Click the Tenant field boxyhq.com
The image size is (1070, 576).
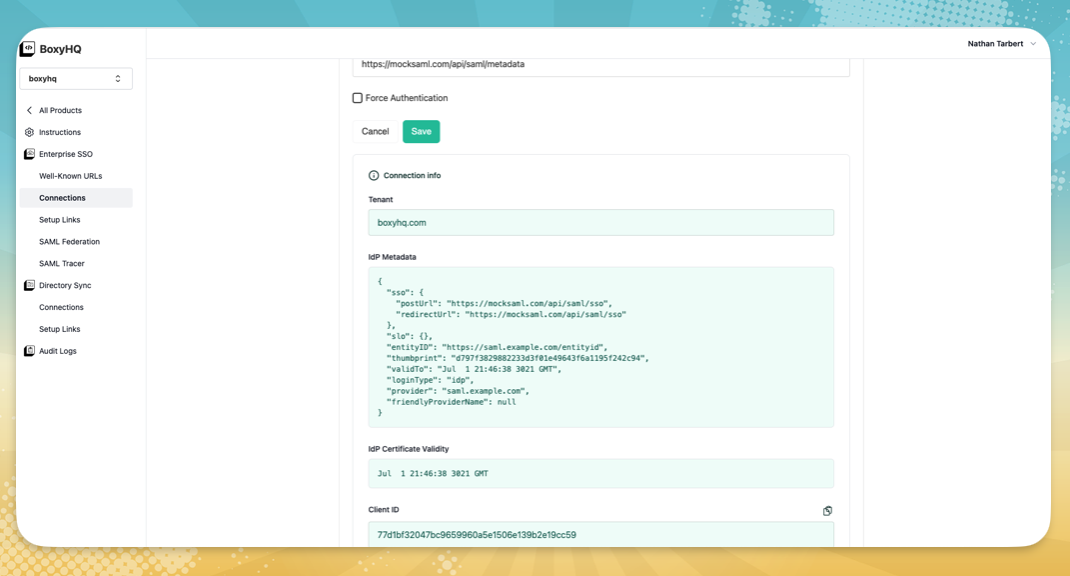coord(601,222)
